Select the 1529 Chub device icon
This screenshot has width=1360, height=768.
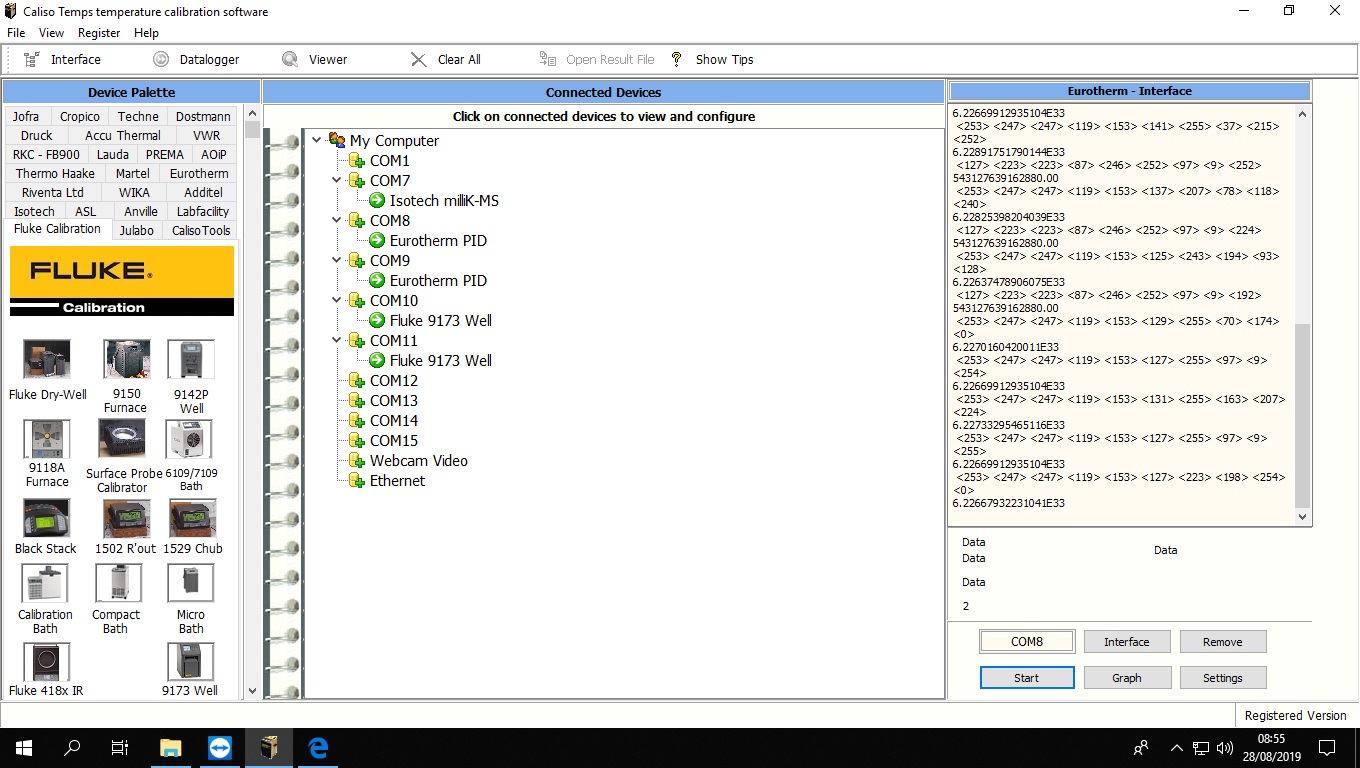(x=193, y=518)
